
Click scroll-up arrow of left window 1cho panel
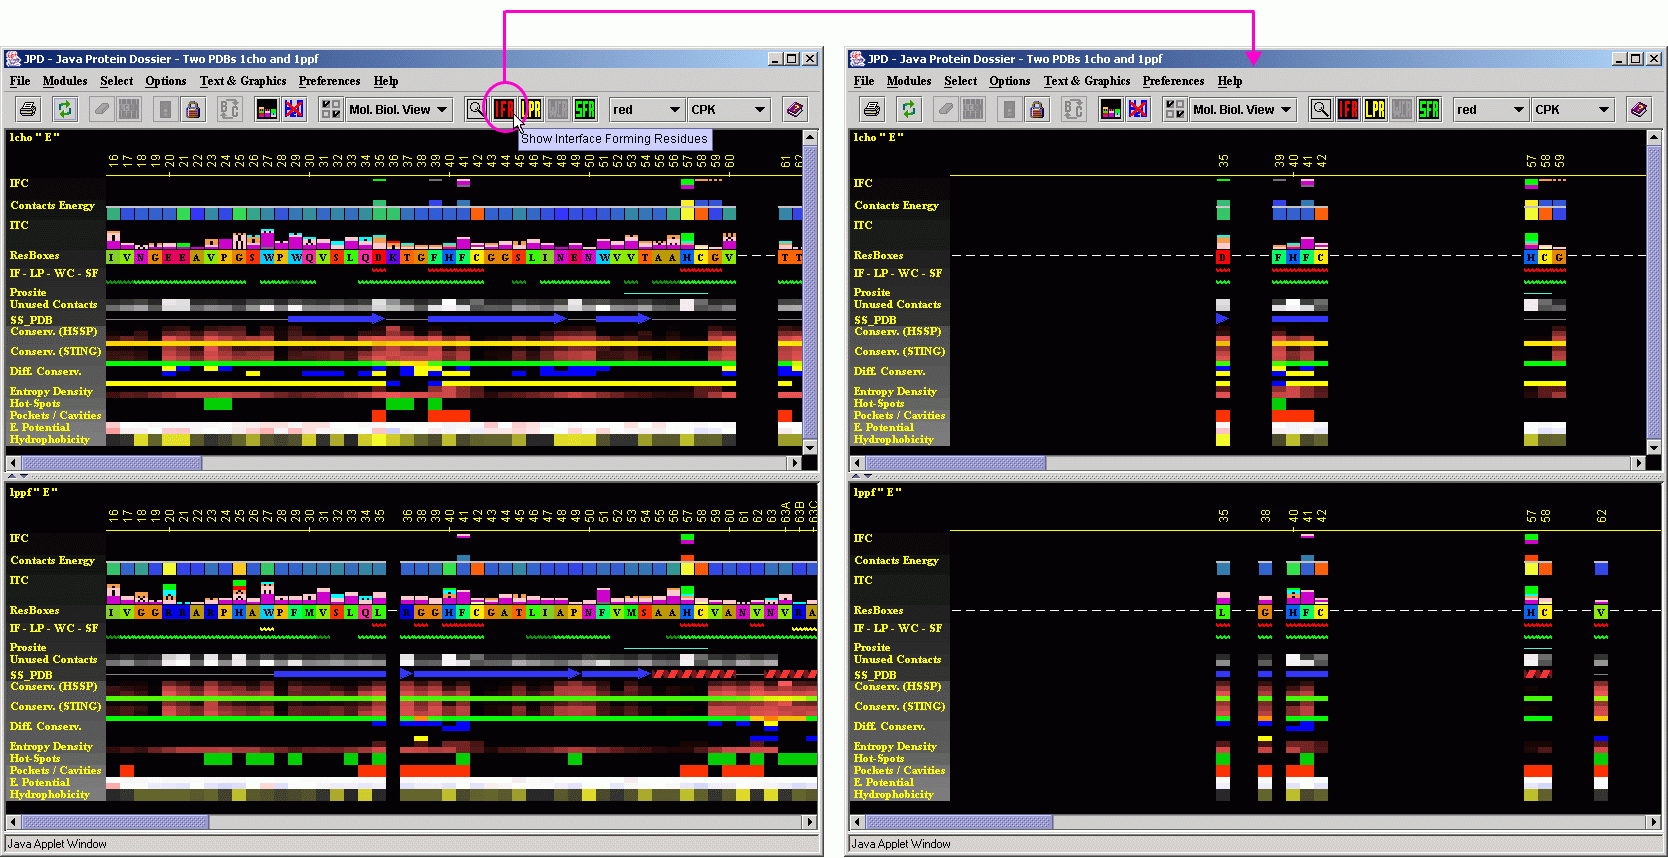click(810, 137)
